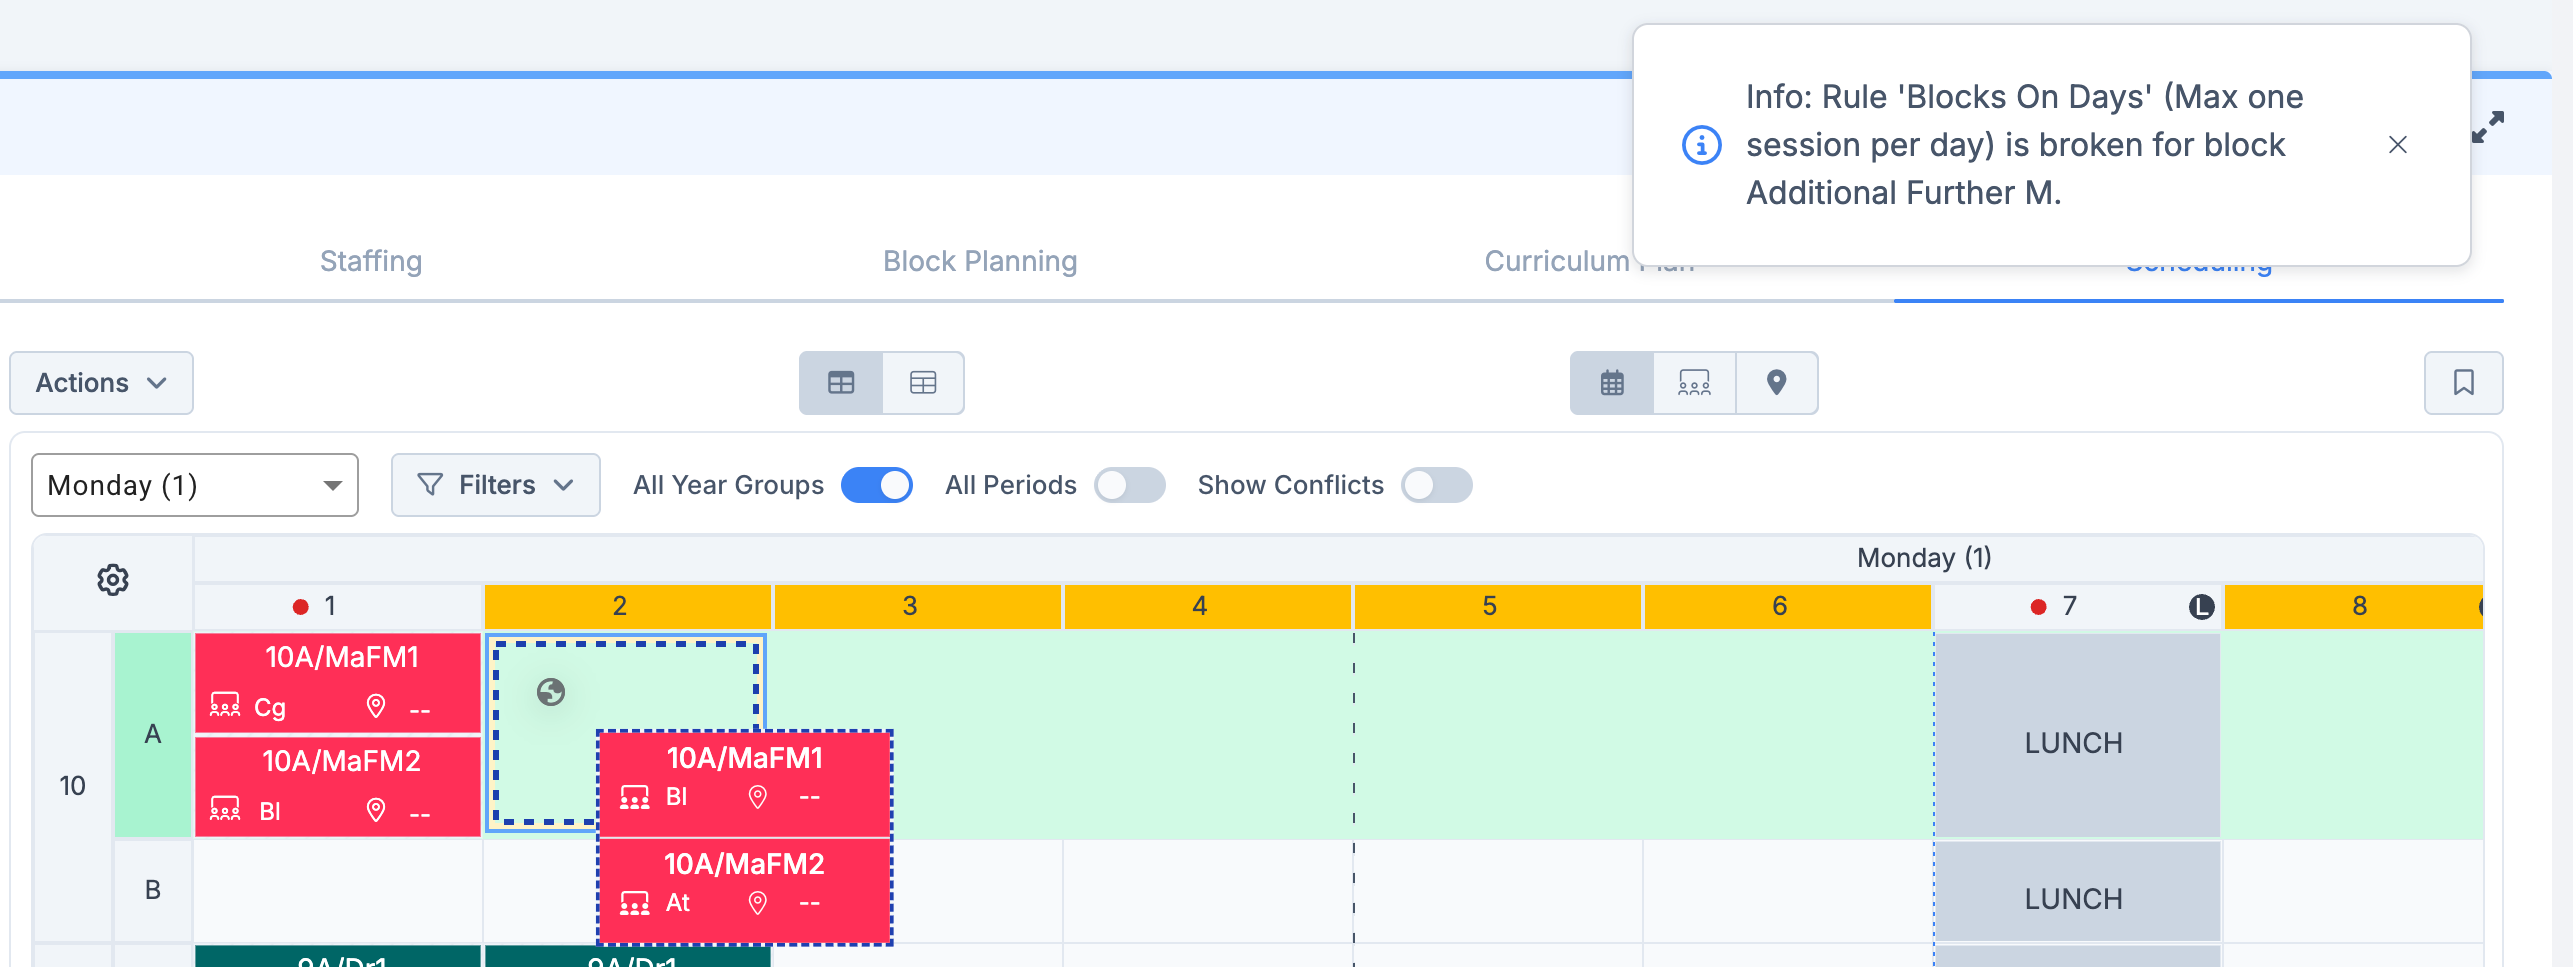Dismiss the Blocks On Days notification
2573x967 pixels.
click(x=2397, y=145)
